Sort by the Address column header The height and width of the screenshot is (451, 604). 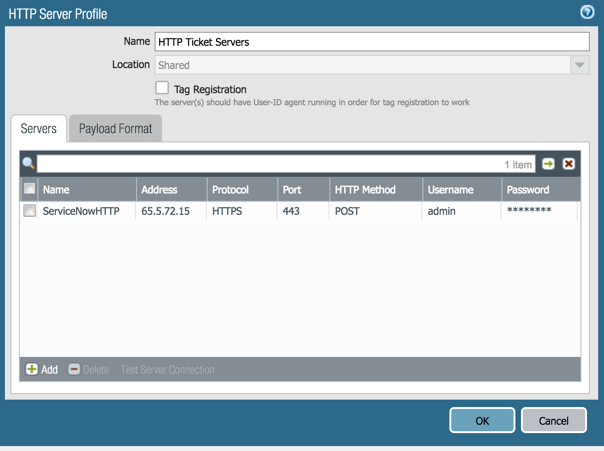pos(171,189)
